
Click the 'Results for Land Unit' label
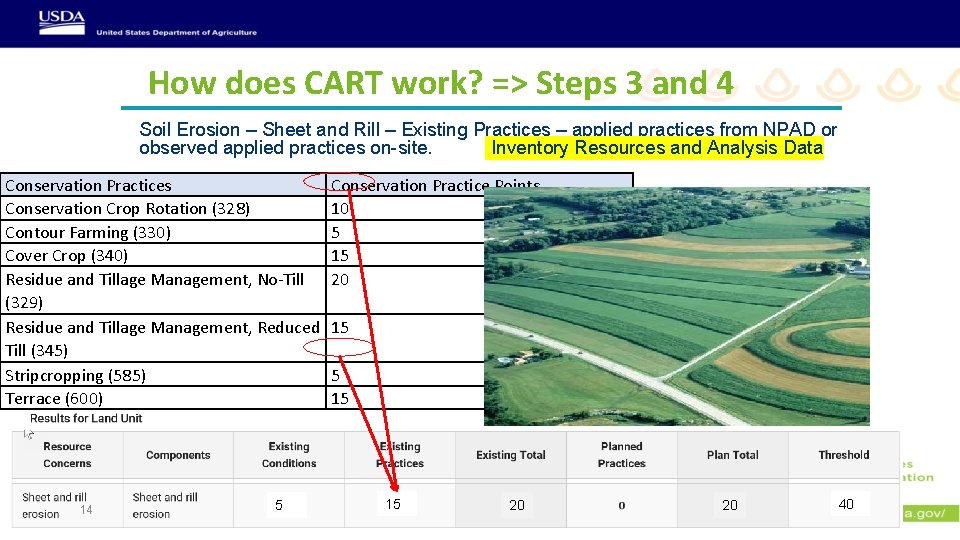[86, 418]
